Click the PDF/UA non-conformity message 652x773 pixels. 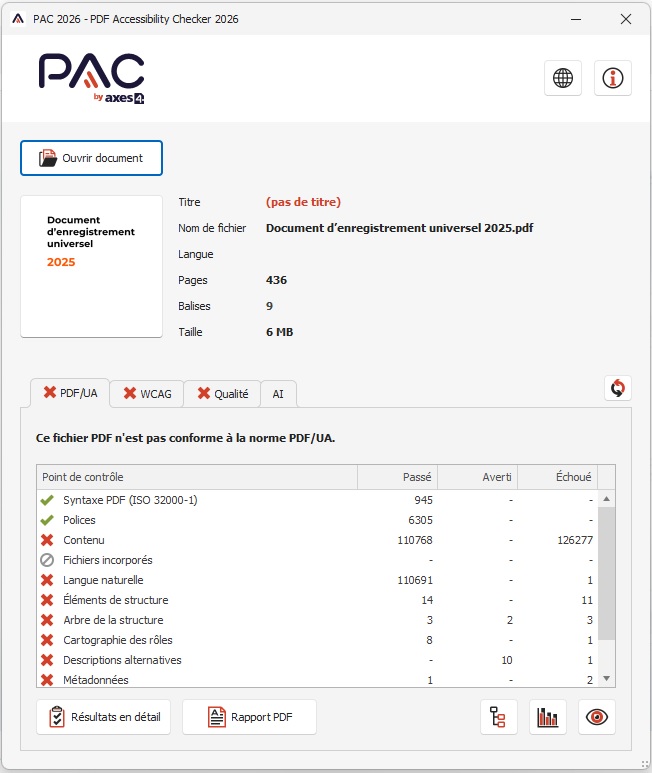coord(185,438)
